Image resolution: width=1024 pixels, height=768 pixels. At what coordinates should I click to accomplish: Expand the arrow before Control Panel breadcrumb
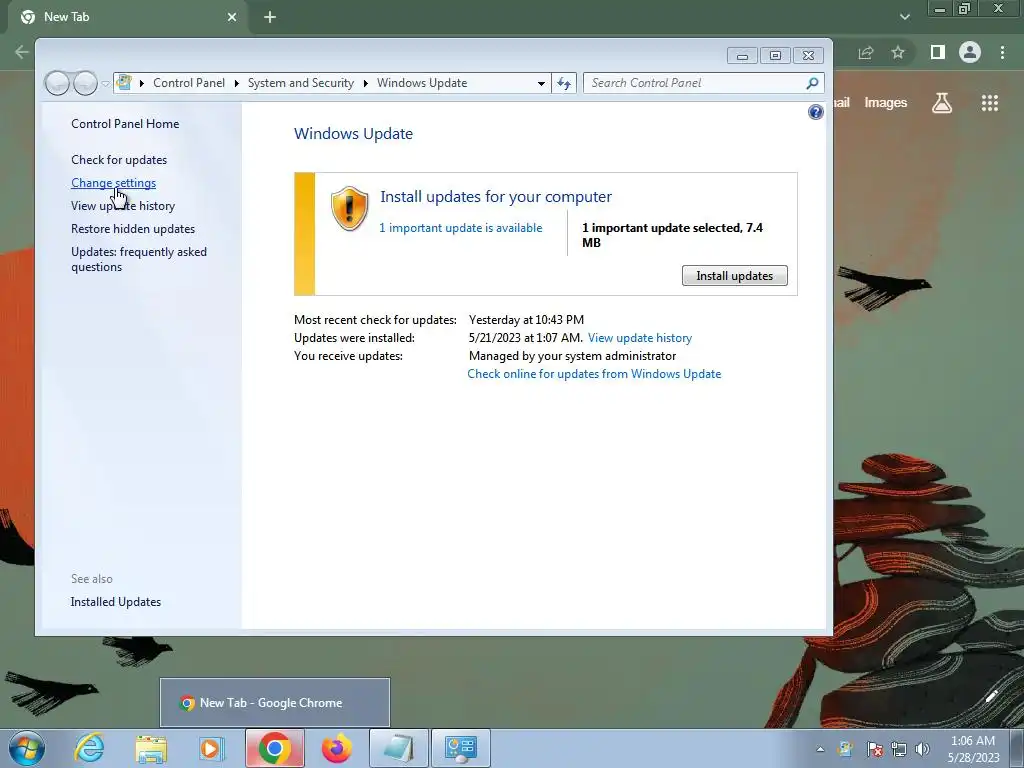142,84
